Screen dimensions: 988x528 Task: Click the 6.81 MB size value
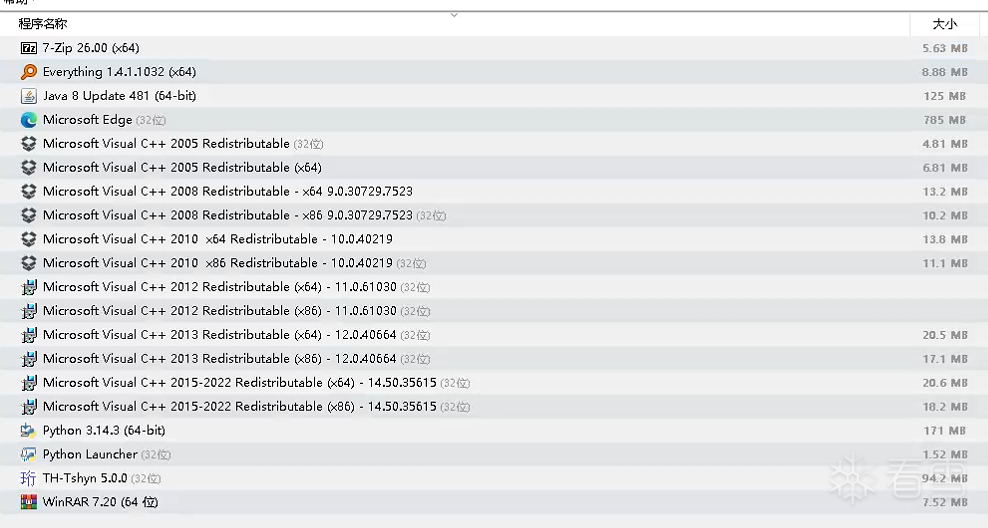pos(945,168)
